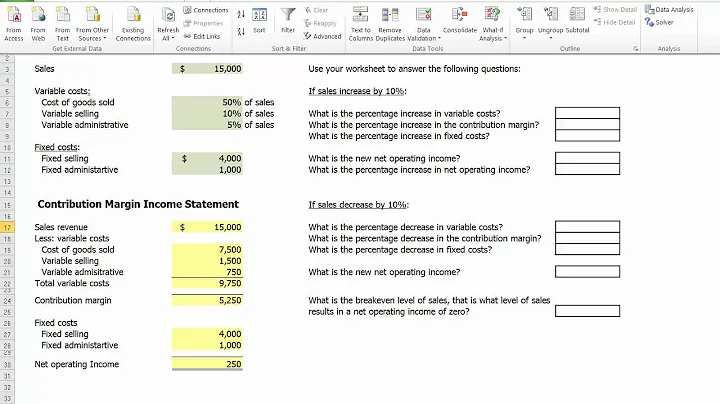The image size is (720, 404).
Task: Toggle the Filter funnel
Action: (288, 21)
